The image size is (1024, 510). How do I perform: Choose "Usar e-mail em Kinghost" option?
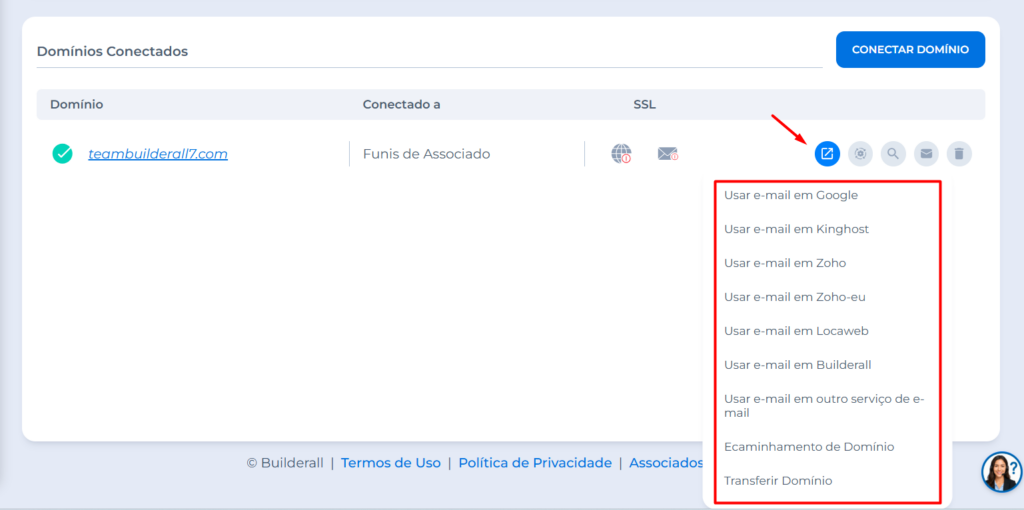tap(796, 229)
